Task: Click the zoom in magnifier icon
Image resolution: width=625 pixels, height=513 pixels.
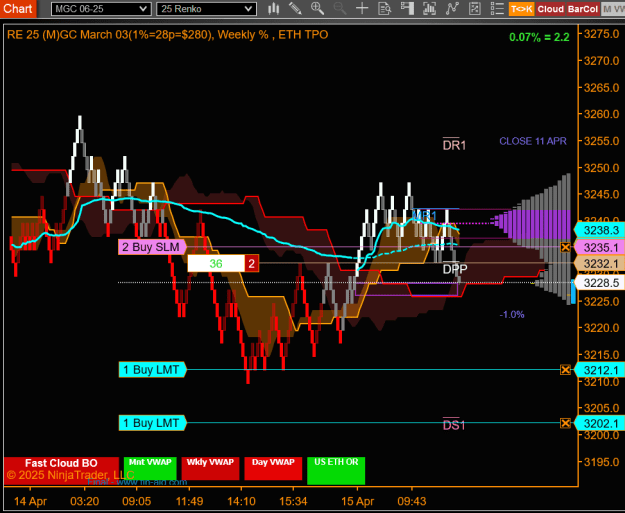Action: point(317,8)
